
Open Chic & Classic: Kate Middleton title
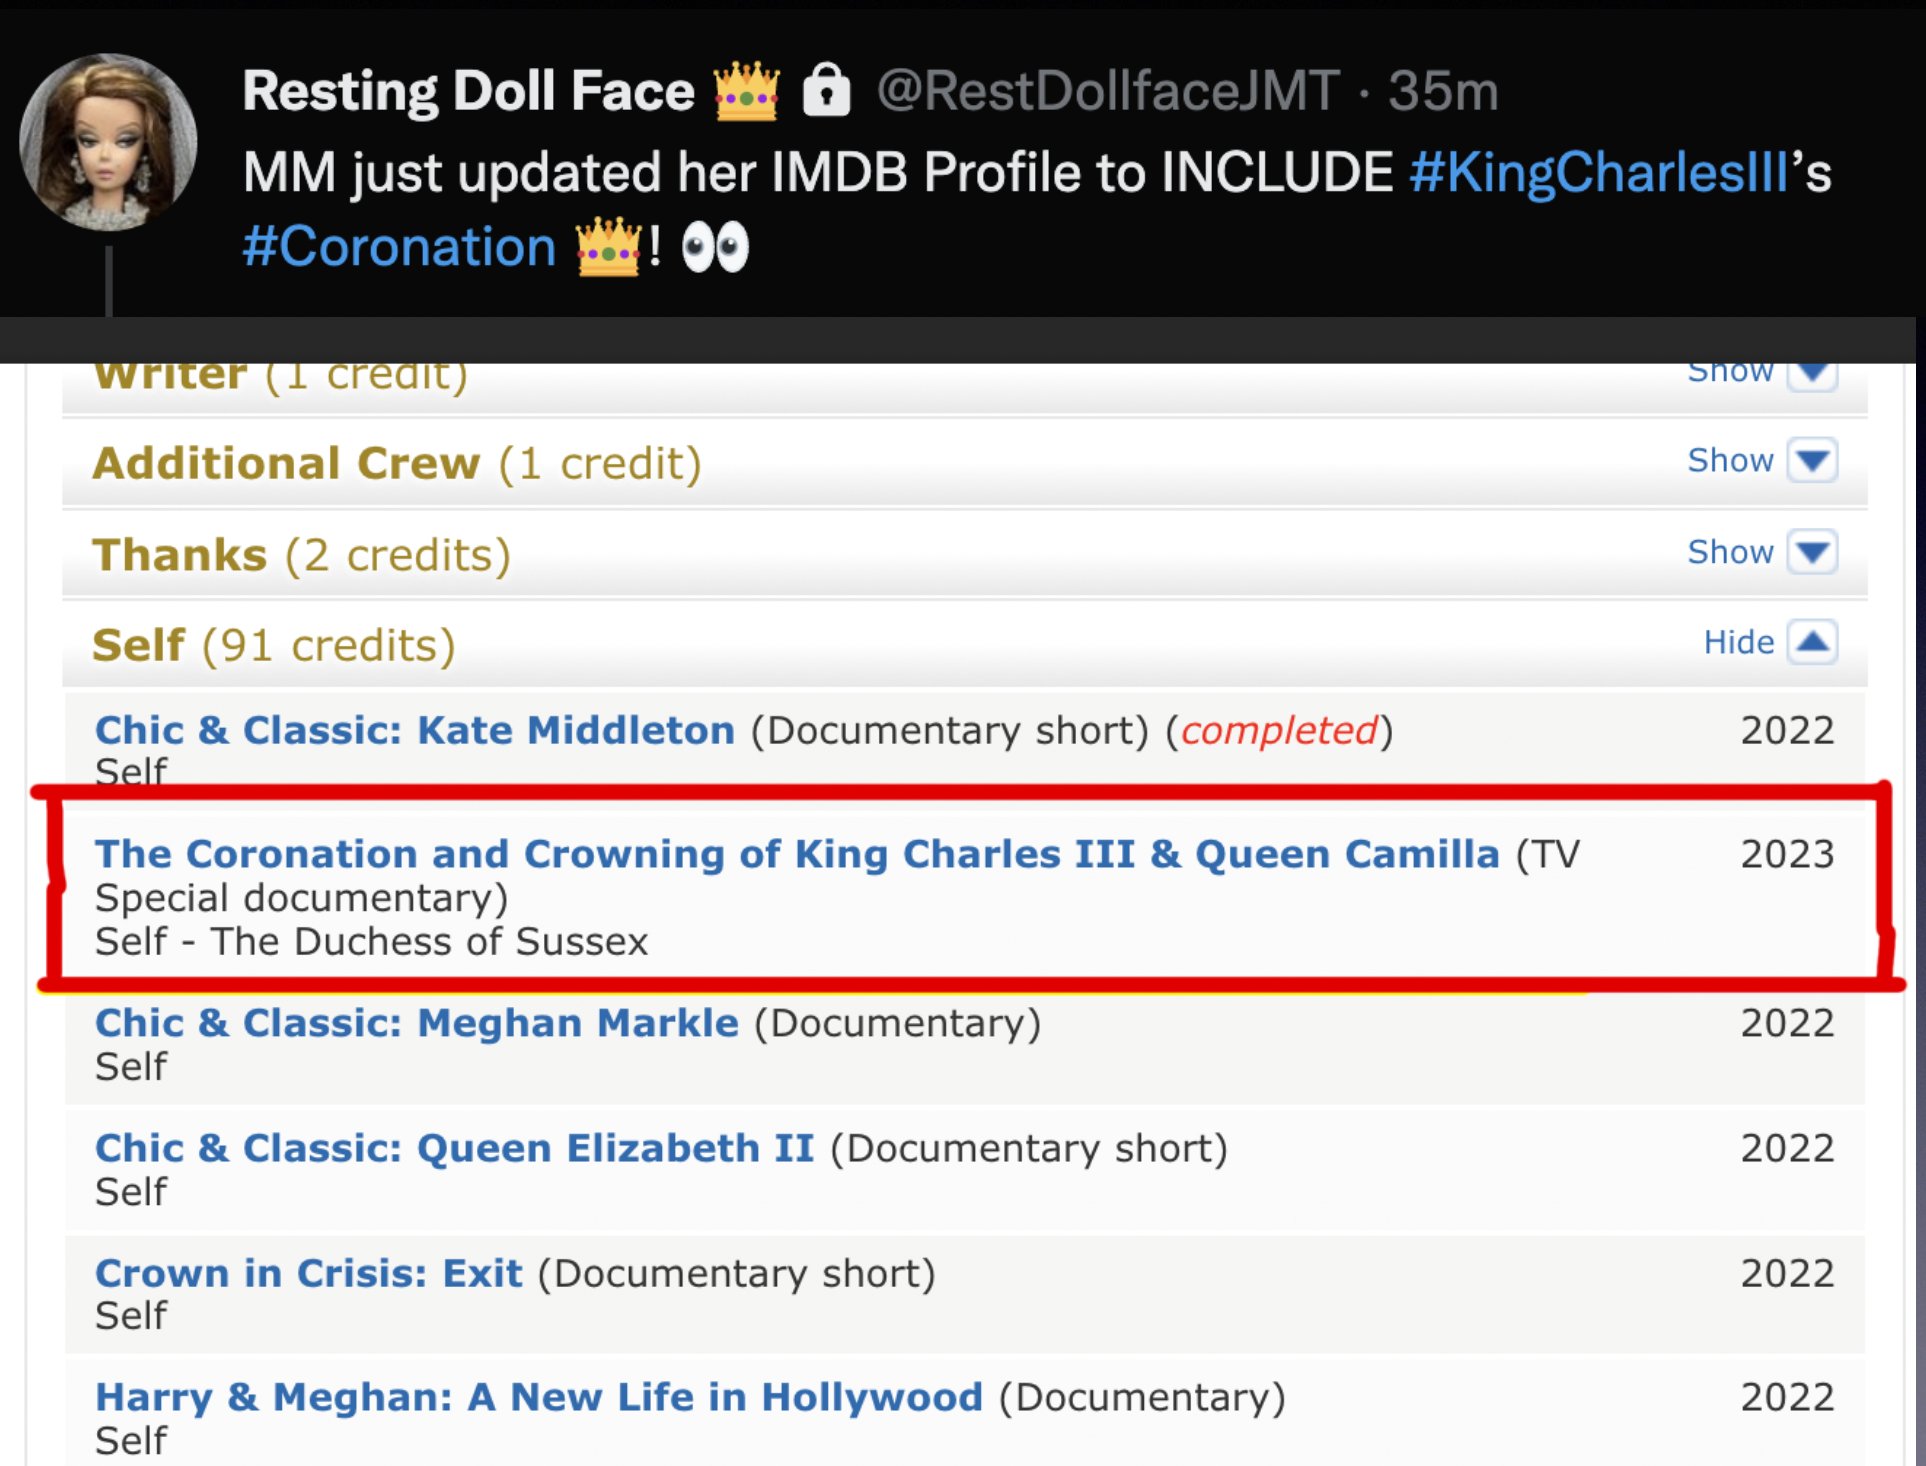[415, 730]
